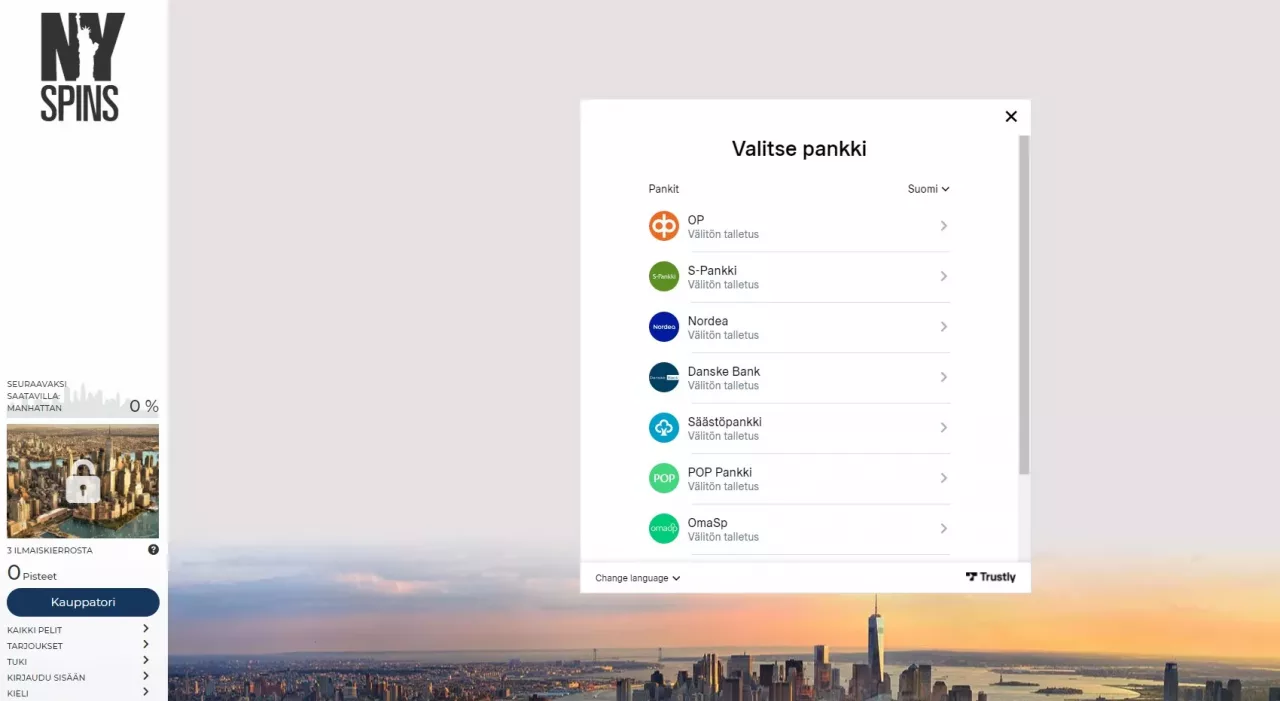Open the Change language dropdown
Screen dimensions: 1280x701
(638, 578)
